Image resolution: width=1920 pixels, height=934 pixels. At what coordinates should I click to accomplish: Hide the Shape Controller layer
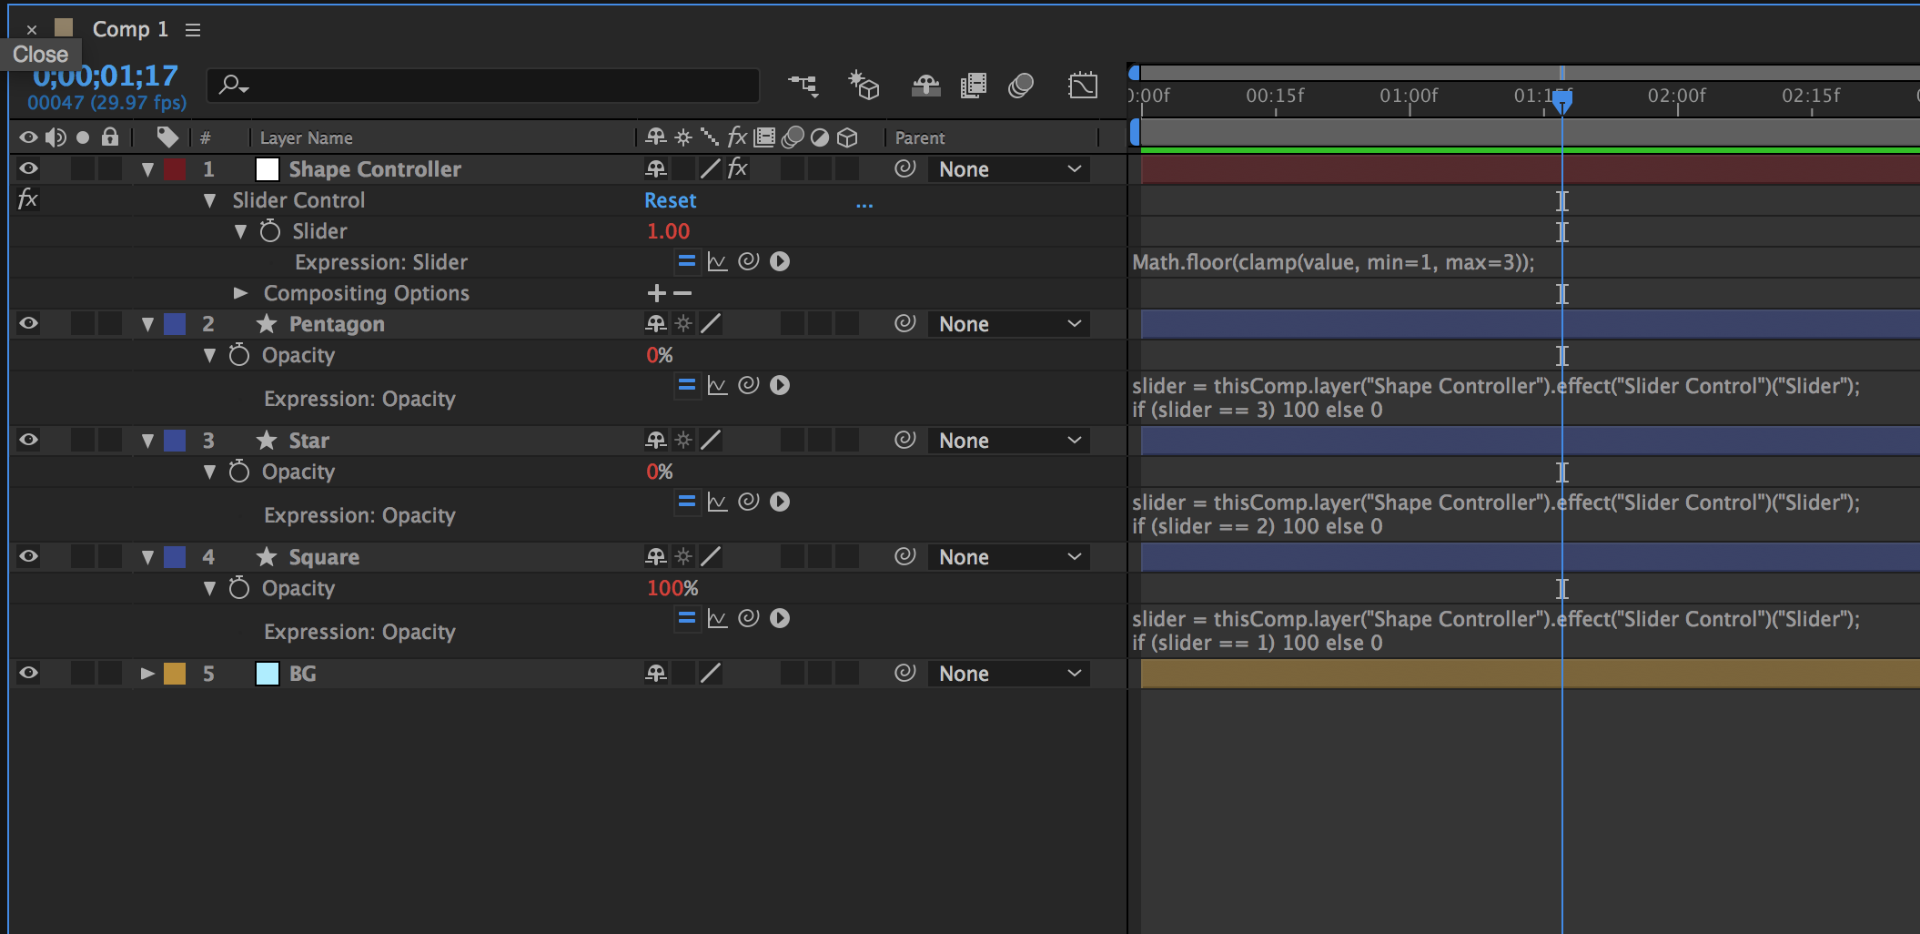28,169
